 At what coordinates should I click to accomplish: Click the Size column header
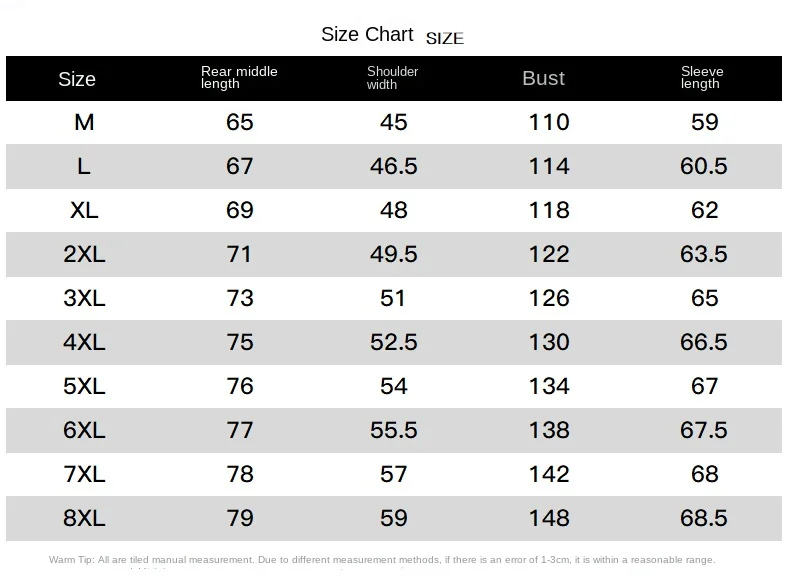point(77,79)
